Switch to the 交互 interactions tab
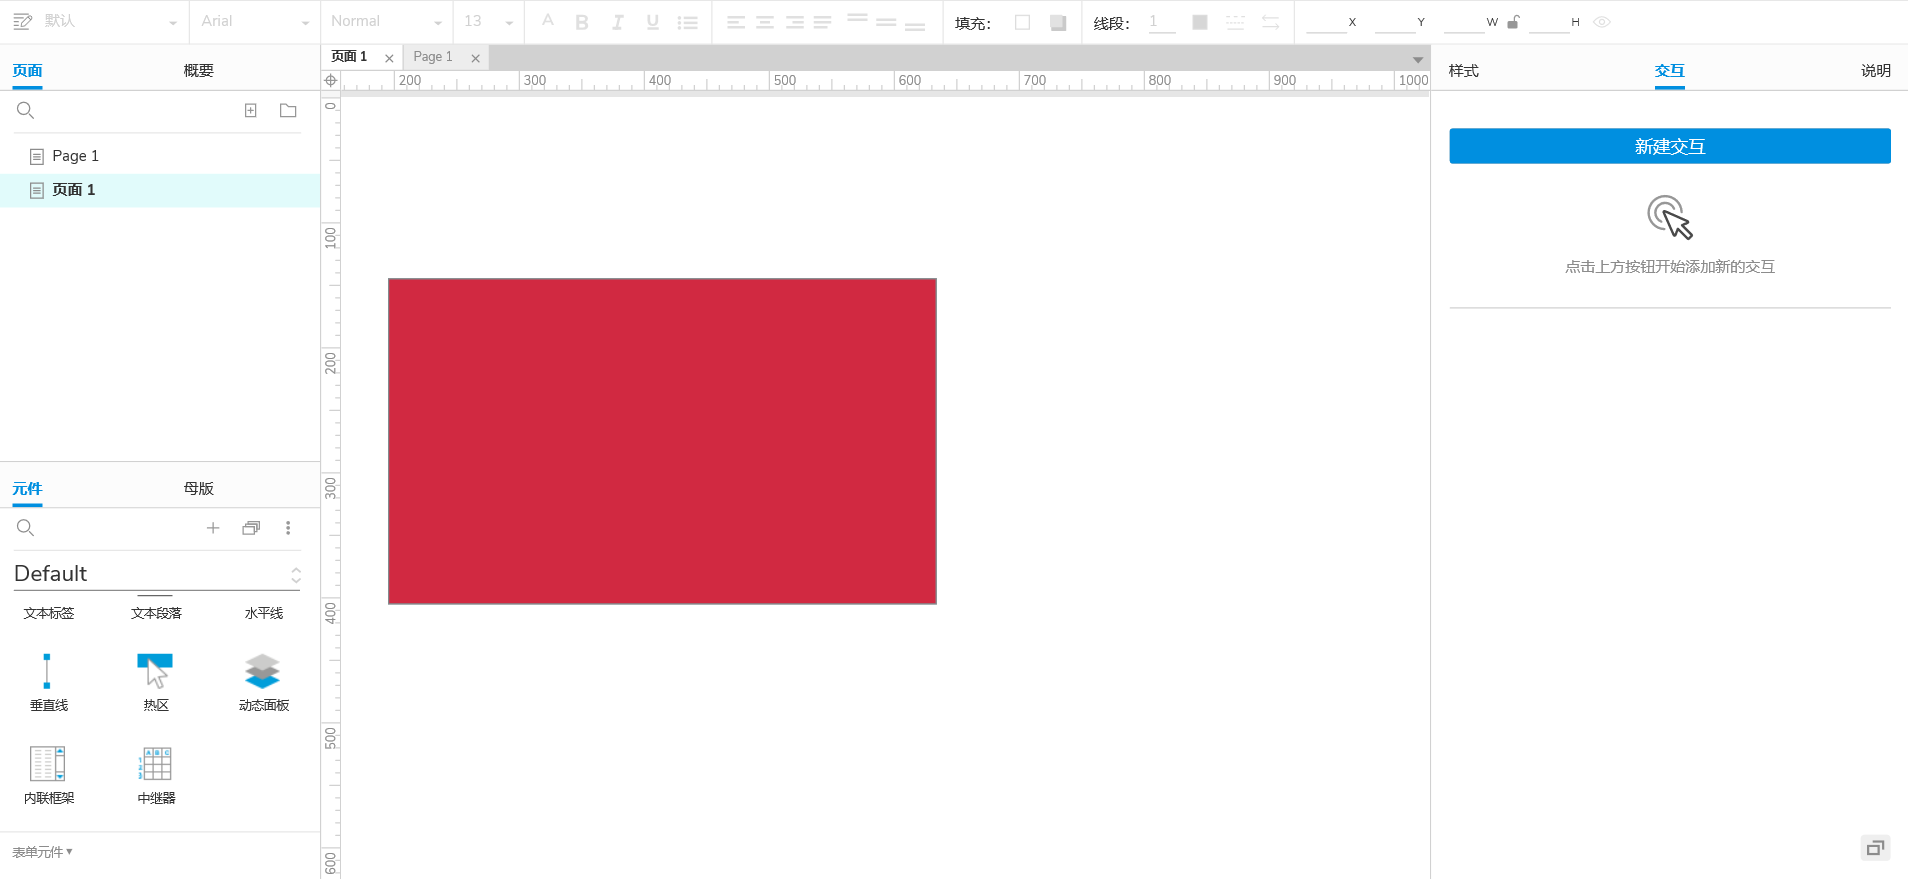Image resolution: width=1908 pixels, height=879 pixels. point(1670,71)
